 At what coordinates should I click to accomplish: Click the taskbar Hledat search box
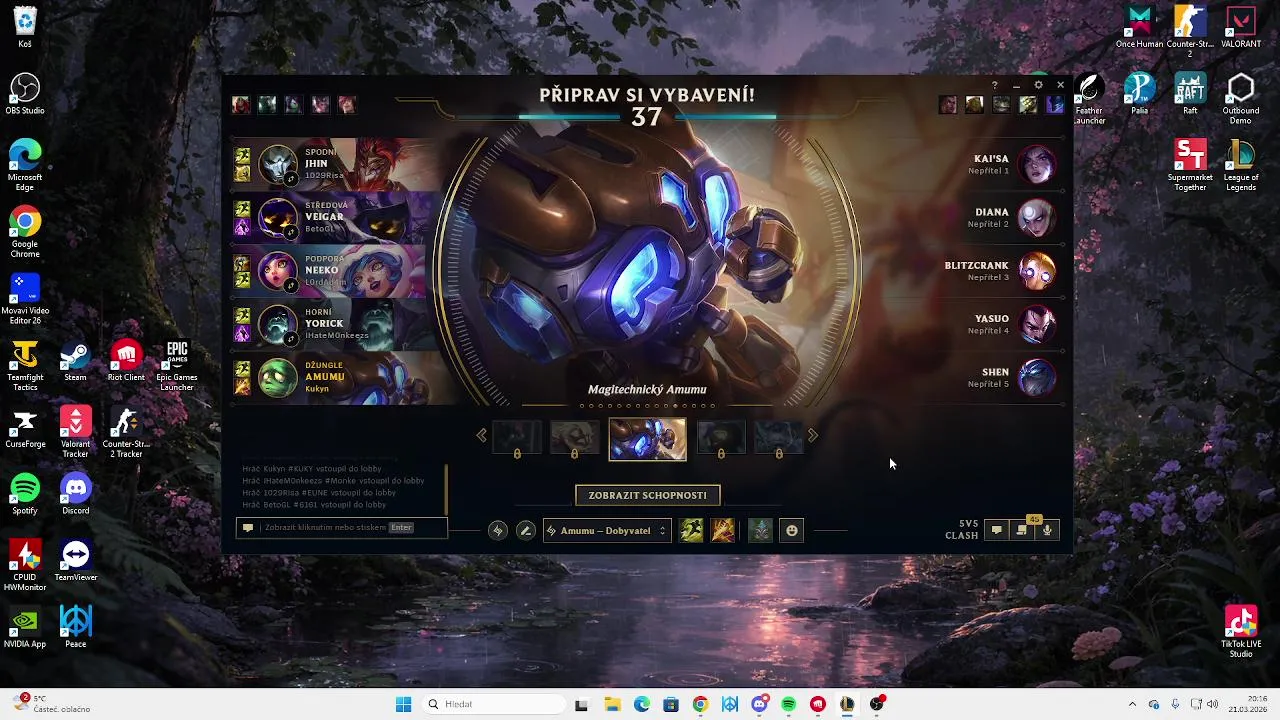(492, 704)
